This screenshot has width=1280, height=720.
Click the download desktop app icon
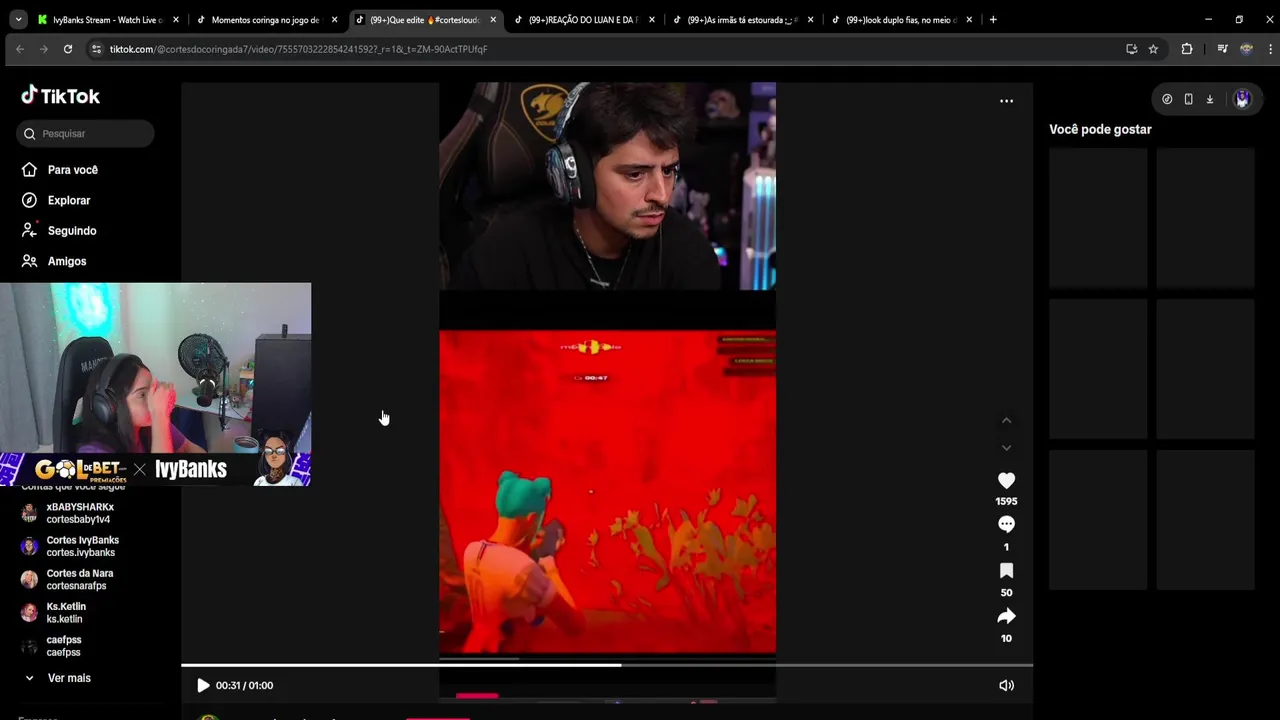[x=1209, y=99]
